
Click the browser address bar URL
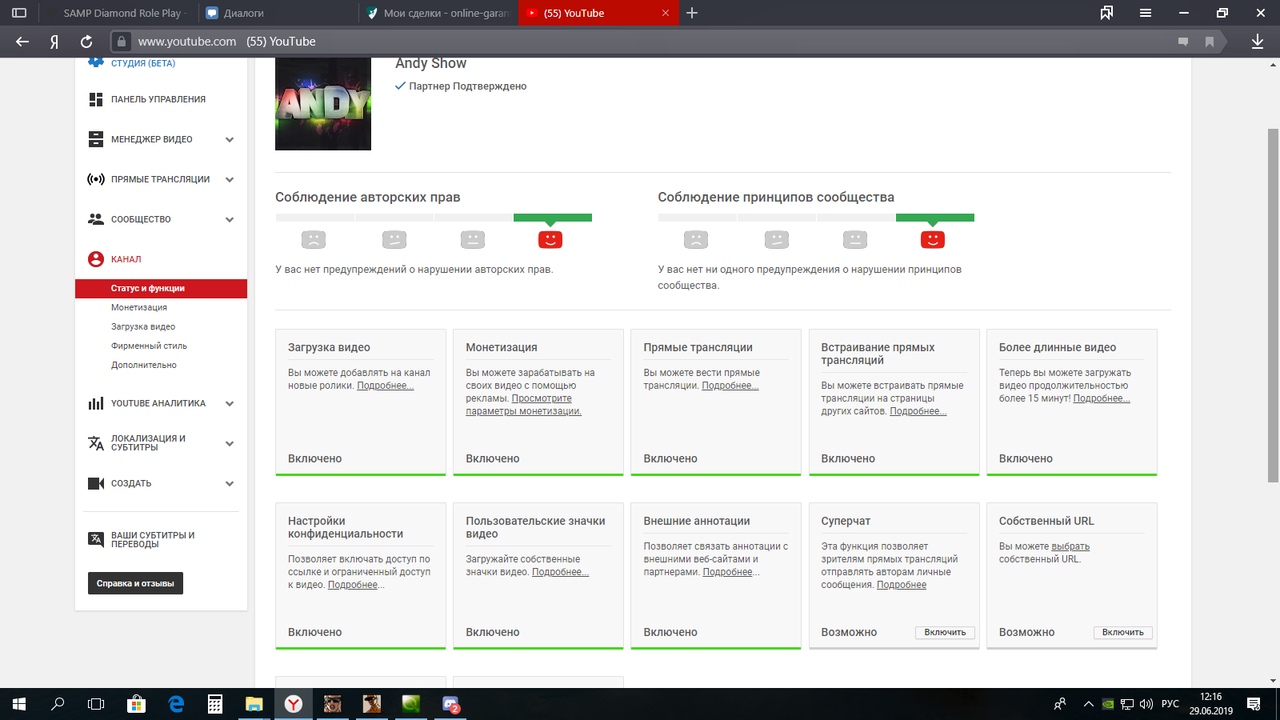(187, 42)
